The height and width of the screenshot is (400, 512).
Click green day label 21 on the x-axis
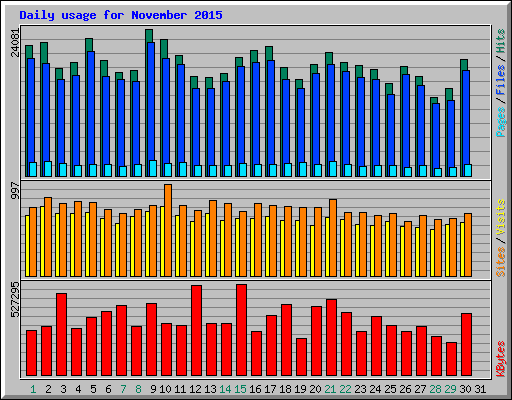330,389
